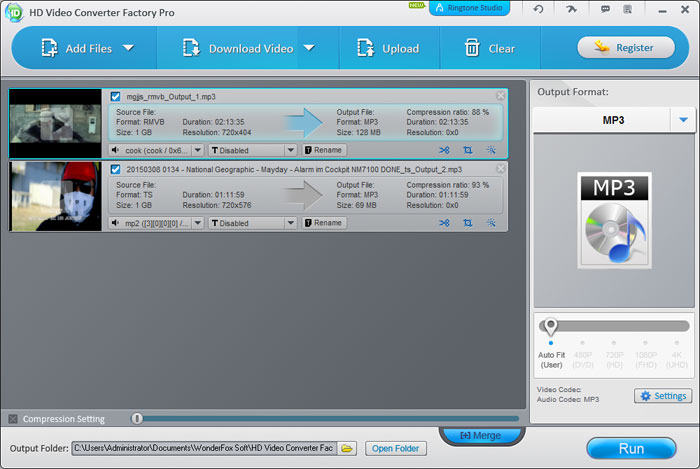700x469 pixels.
Task: Click the 480P (DVD) resolution label
Action: point(583,360)
